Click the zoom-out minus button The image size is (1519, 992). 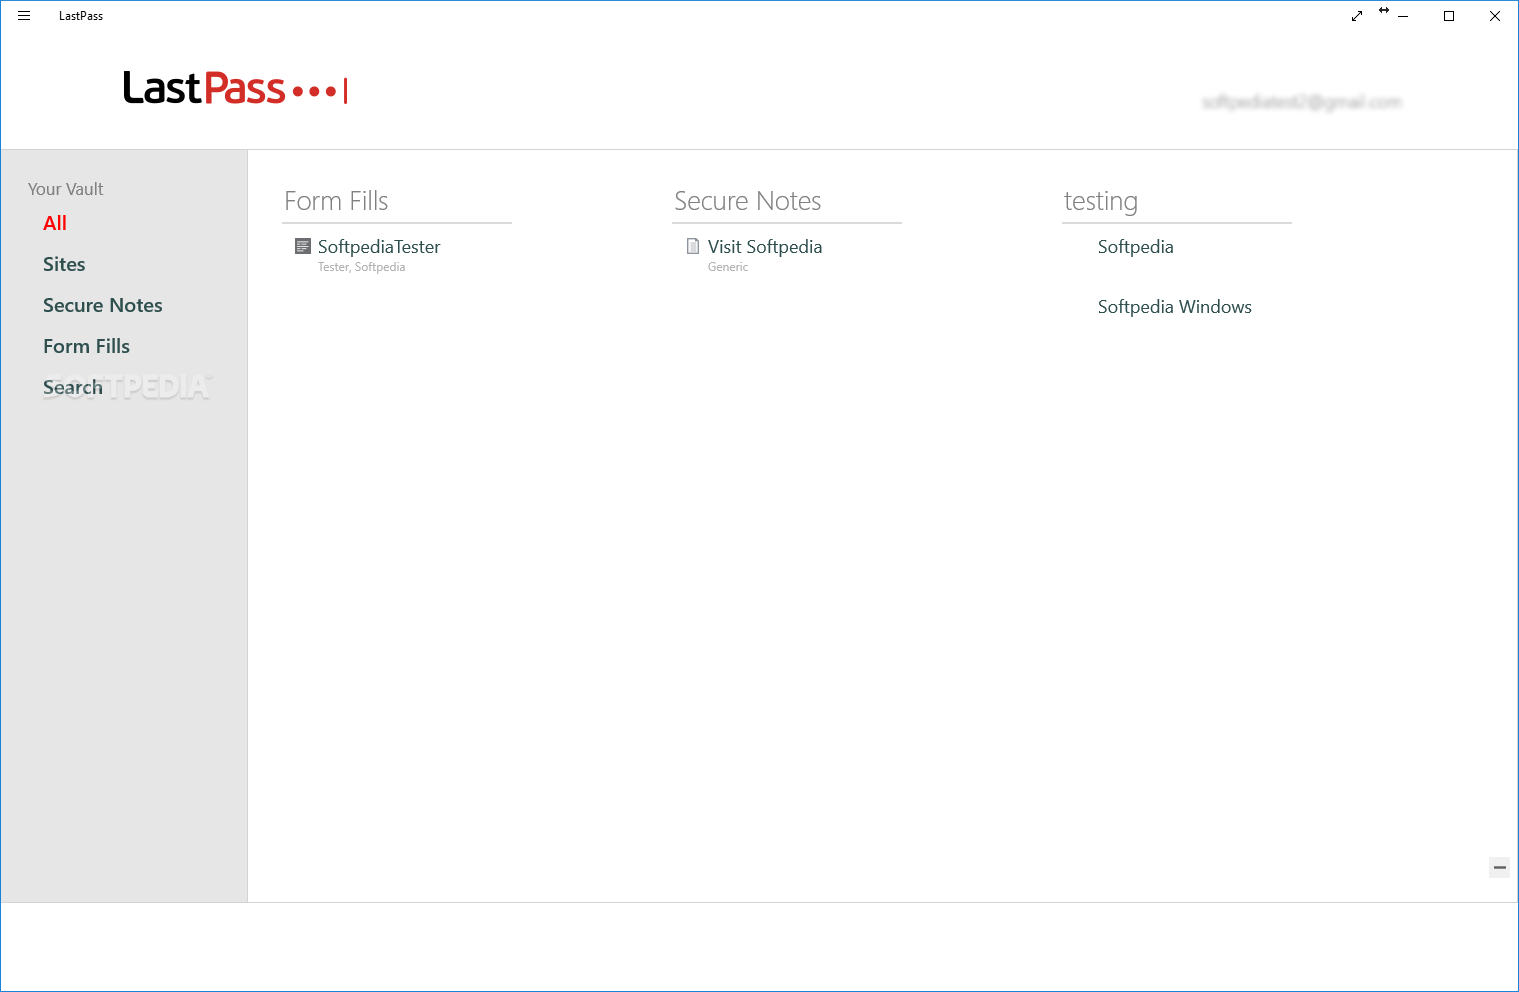[x=1499, y=868]
